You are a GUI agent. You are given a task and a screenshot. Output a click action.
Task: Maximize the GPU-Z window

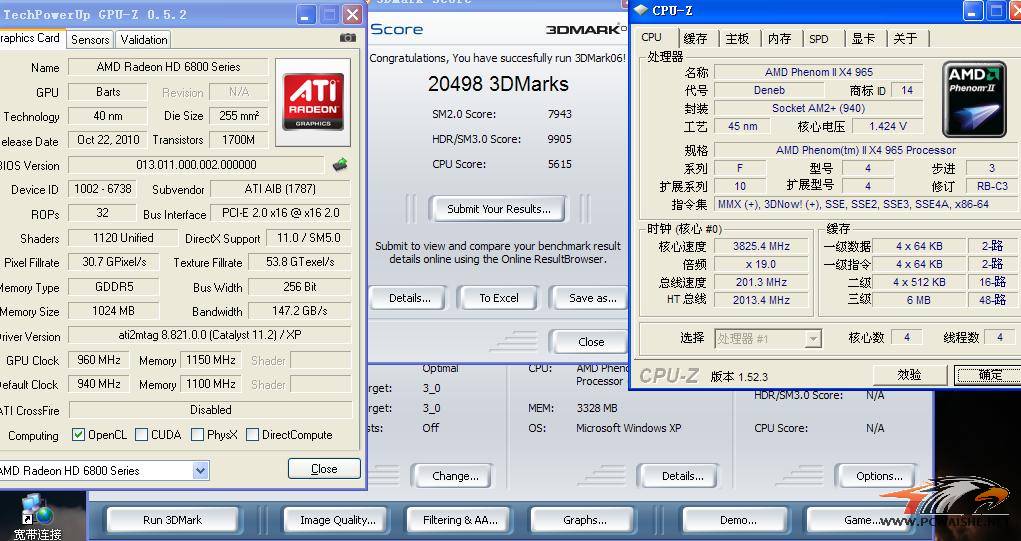pyautogui.click(x=329, y=14)
